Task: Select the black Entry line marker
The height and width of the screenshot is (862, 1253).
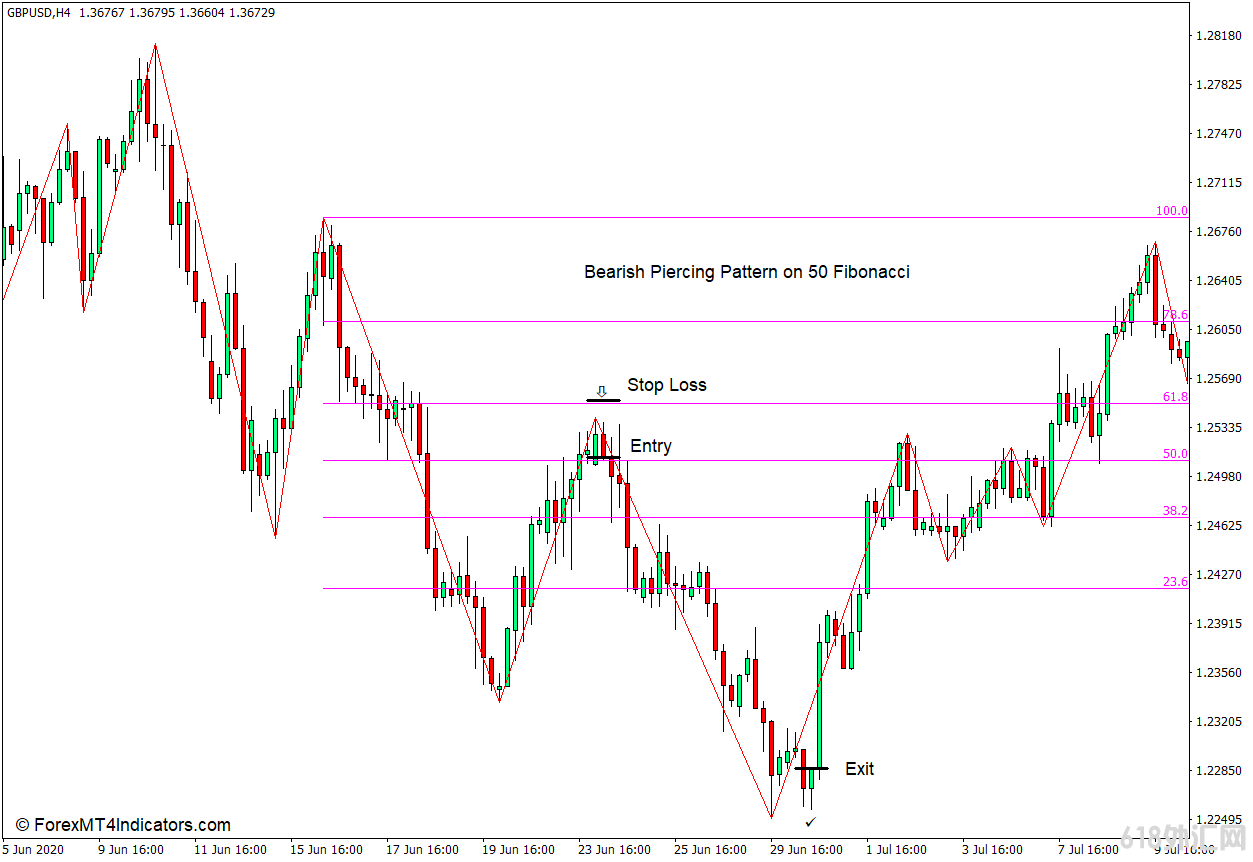Action: click(x=603, y=457)
